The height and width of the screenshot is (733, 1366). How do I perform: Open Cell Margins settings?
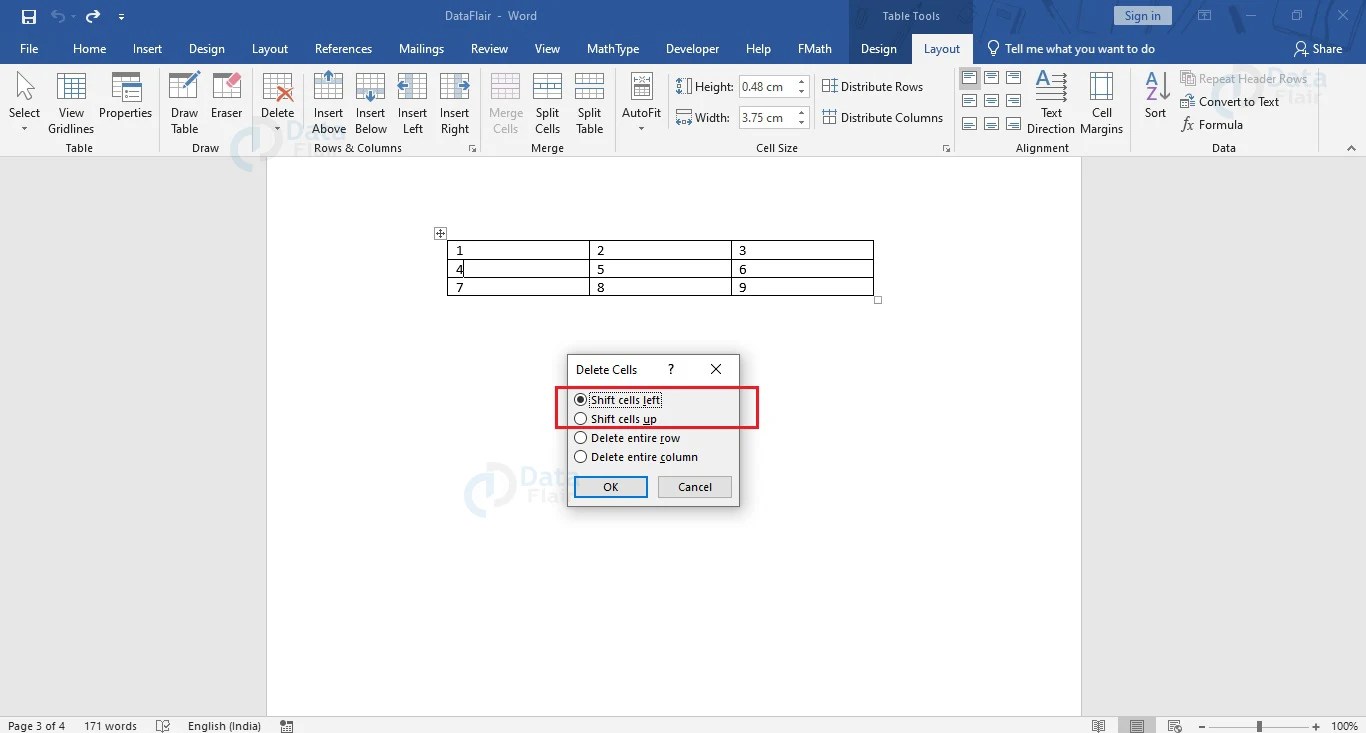[x=1101, y=103]
